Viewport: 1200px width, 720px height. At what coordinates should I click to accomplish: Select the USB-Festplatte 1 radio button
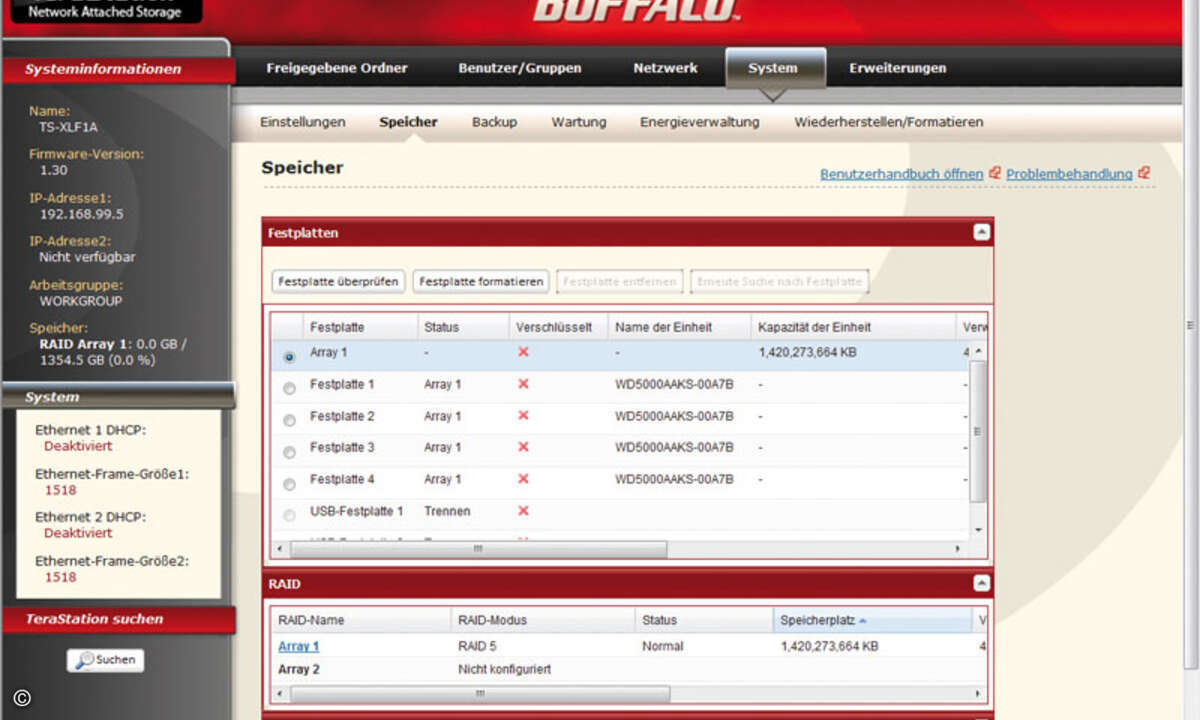coord(289,515)
